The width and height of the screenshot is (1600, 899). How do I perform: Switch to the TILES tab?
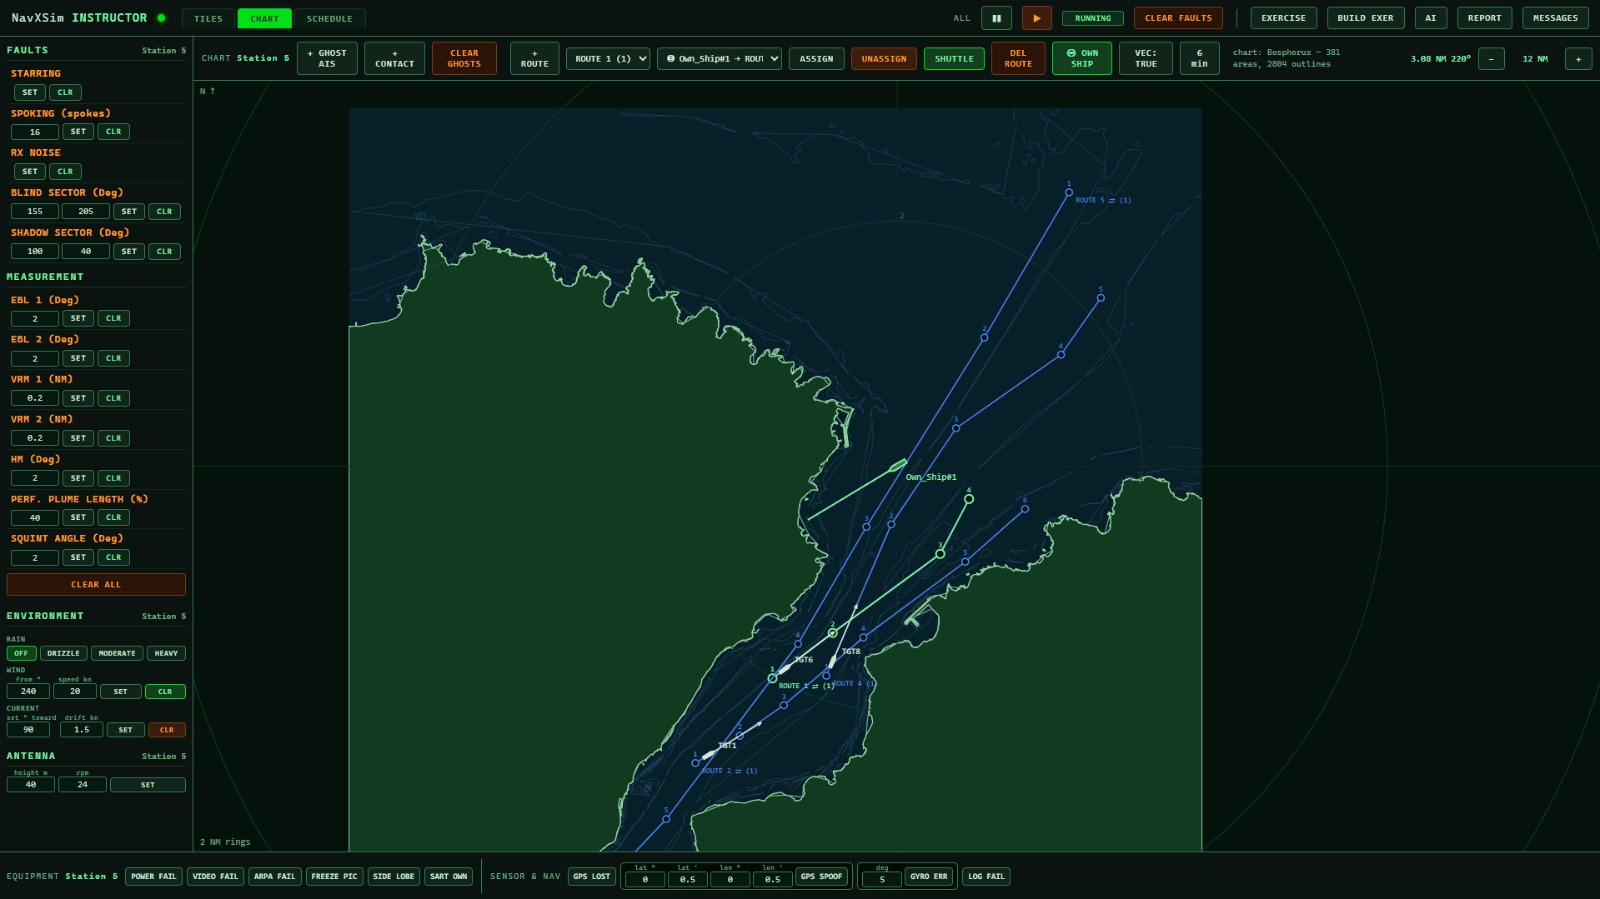point(208,18)
